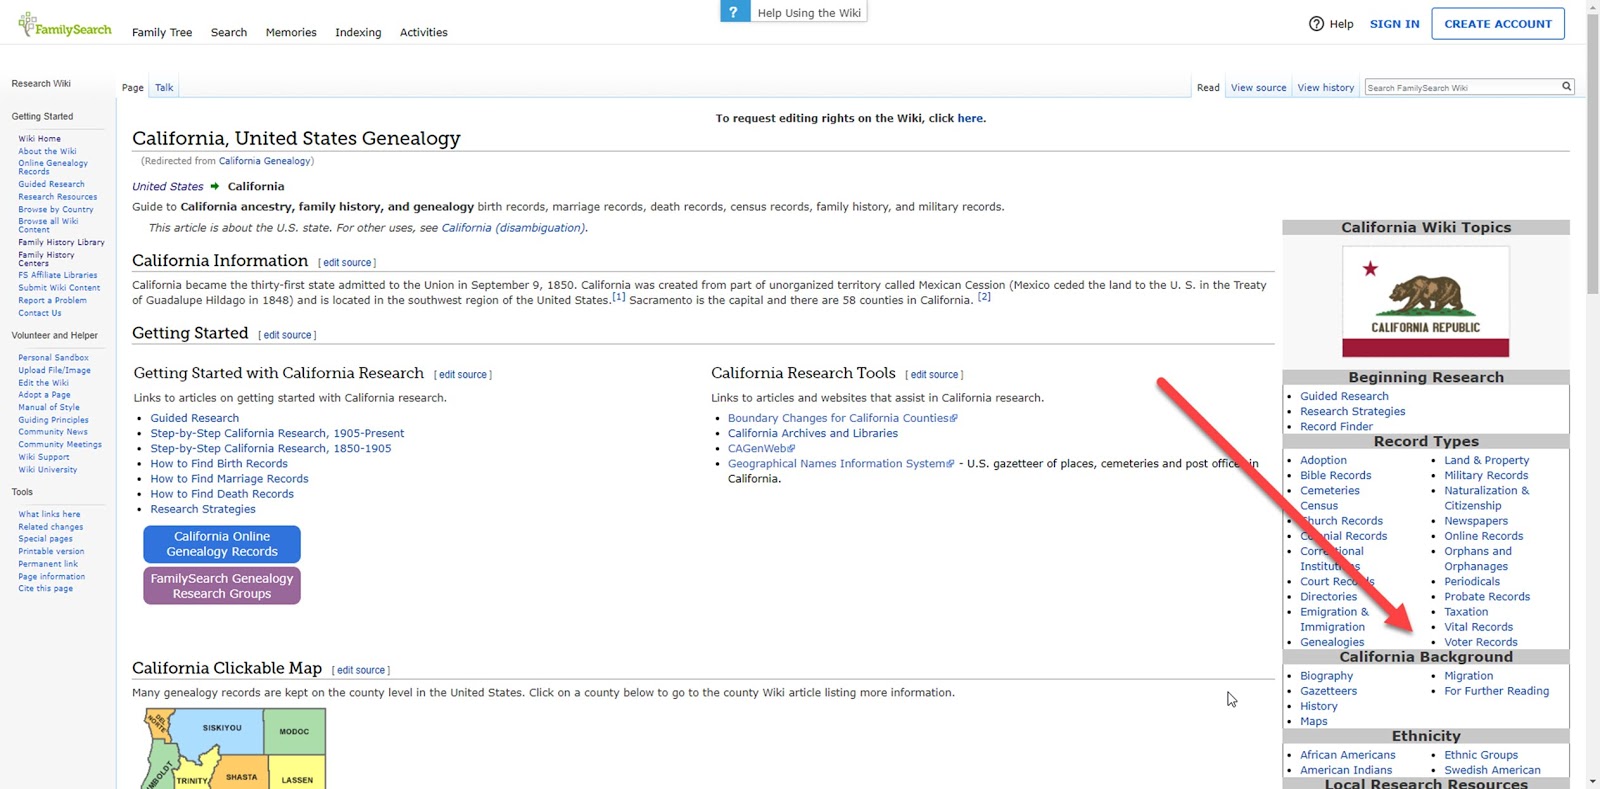1600x789 pixels.
Task: Click the FamilySearch Genealogy Research Groups button
Action: [x=222, y=586]
